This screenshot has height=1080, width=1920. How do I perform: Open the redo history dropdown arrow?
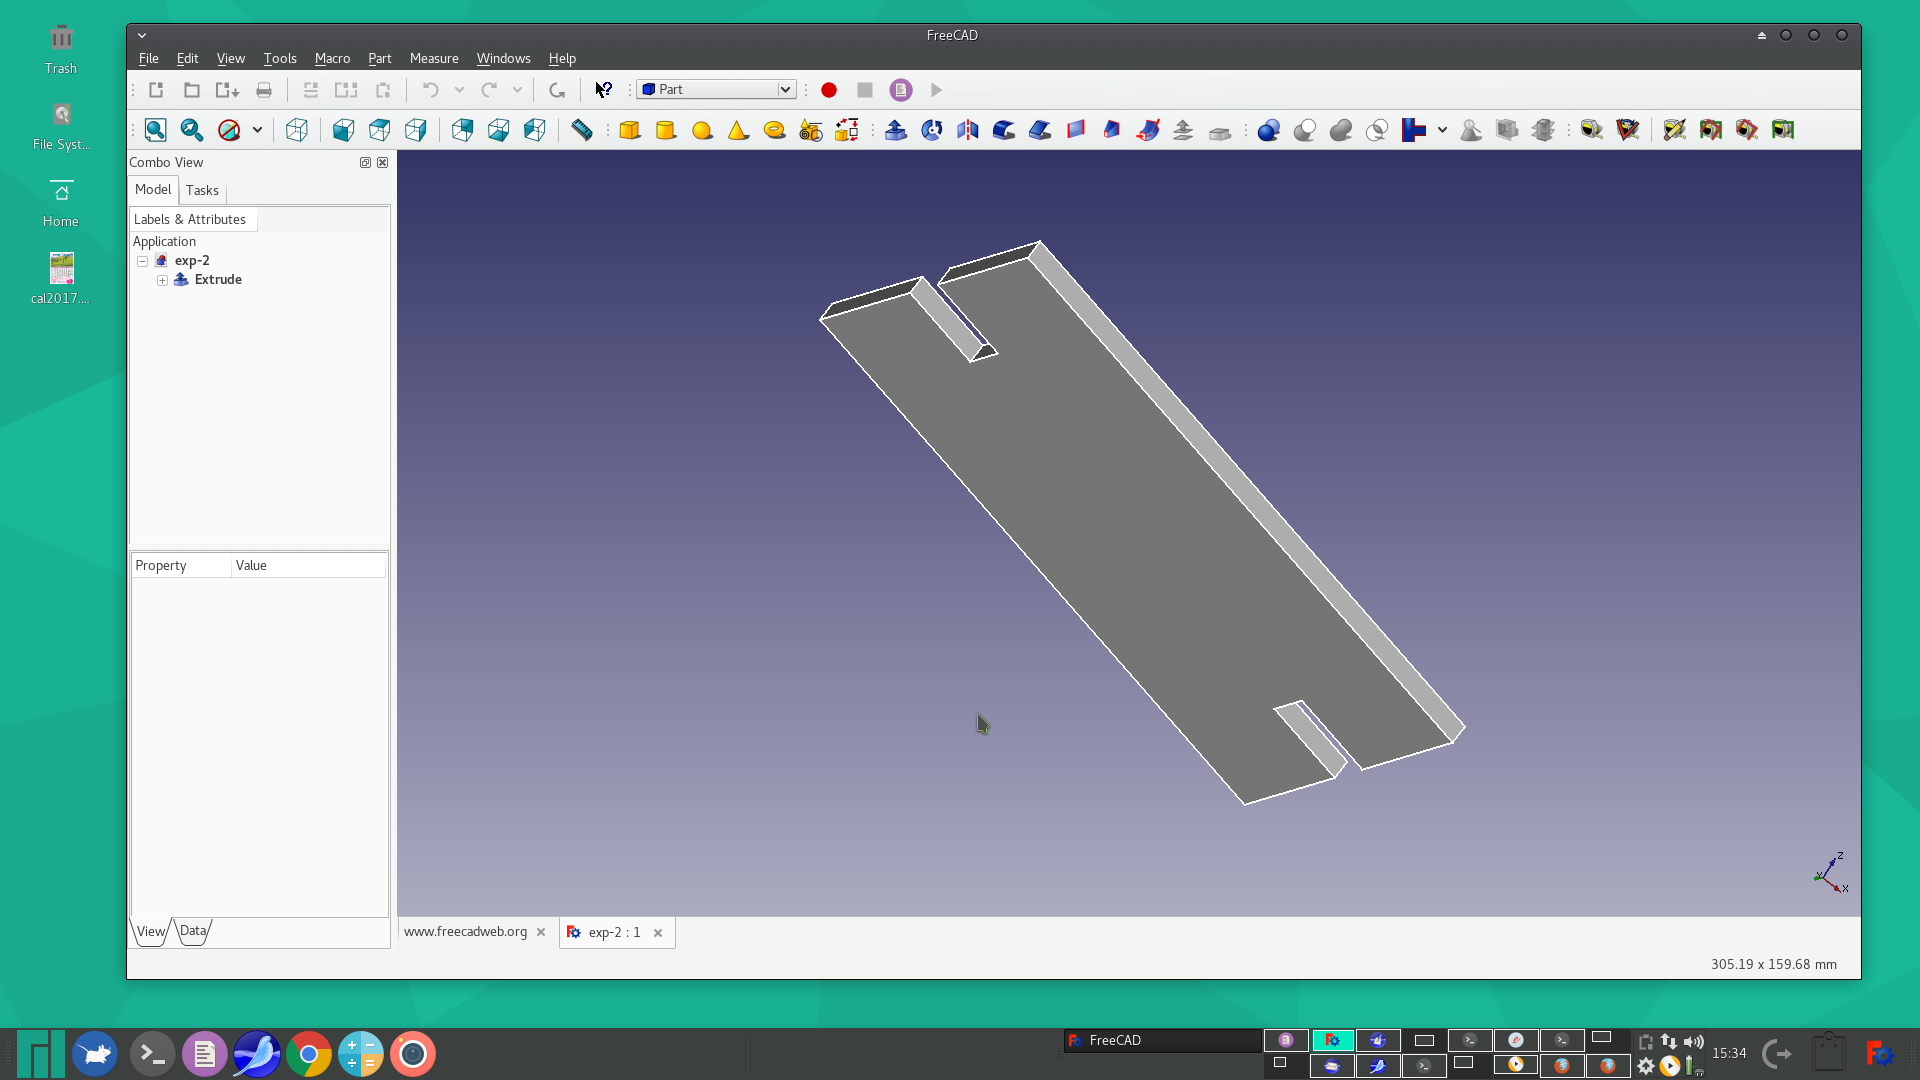point(517,90)
